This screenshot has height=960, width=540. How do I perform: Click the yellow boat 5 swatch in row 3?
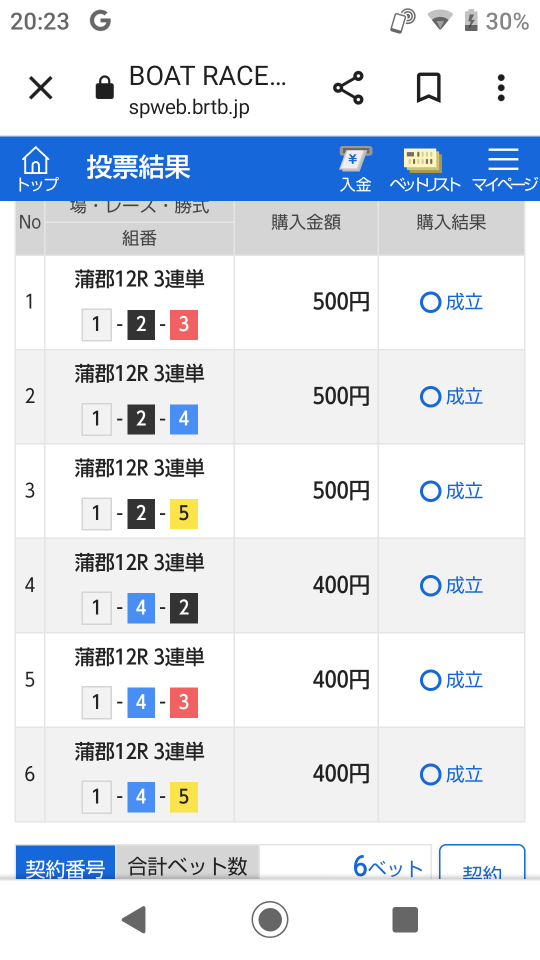184,513
